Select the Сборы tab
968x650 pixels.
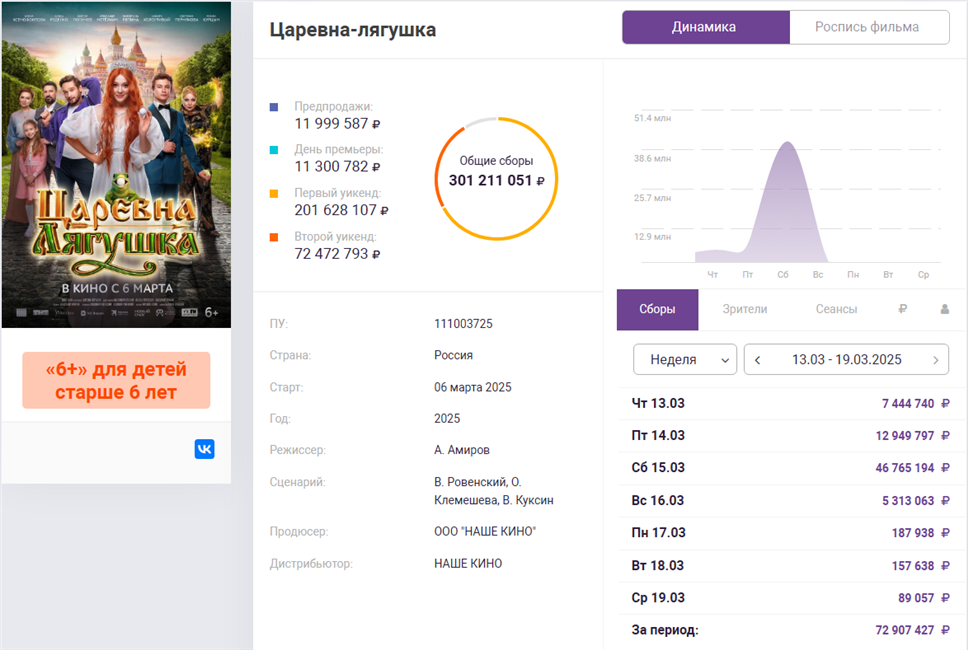click(x=657, y=309)
